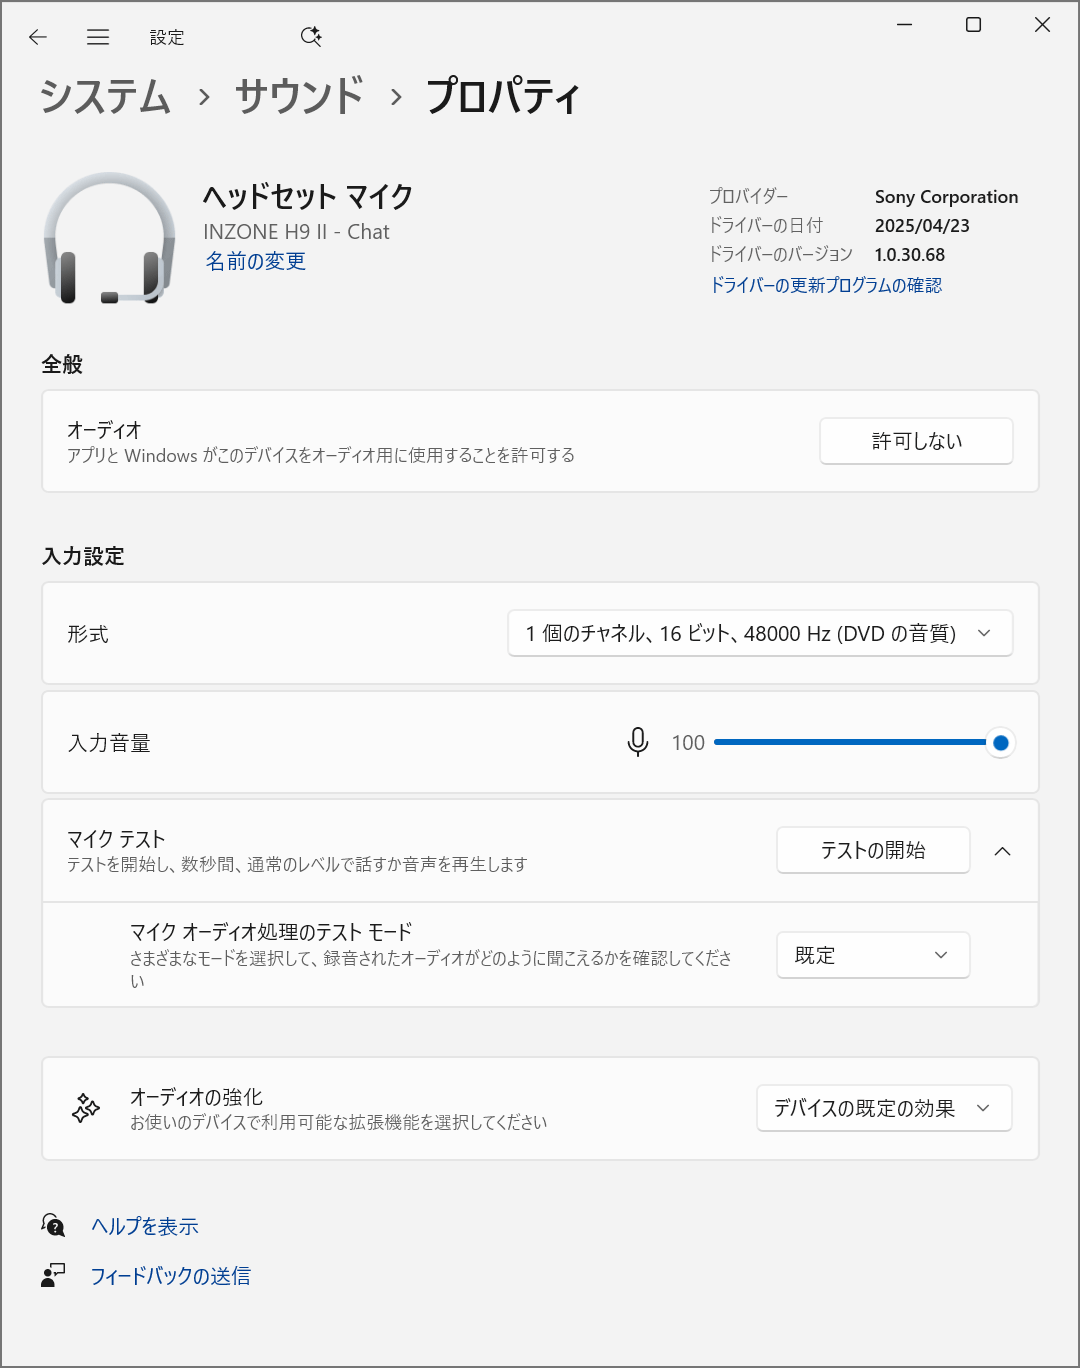Click the search icon in the title bar
Image resolution: width=1080 pixels, height=1368 pixels.
pyautogui.click(x=311, y=37)
